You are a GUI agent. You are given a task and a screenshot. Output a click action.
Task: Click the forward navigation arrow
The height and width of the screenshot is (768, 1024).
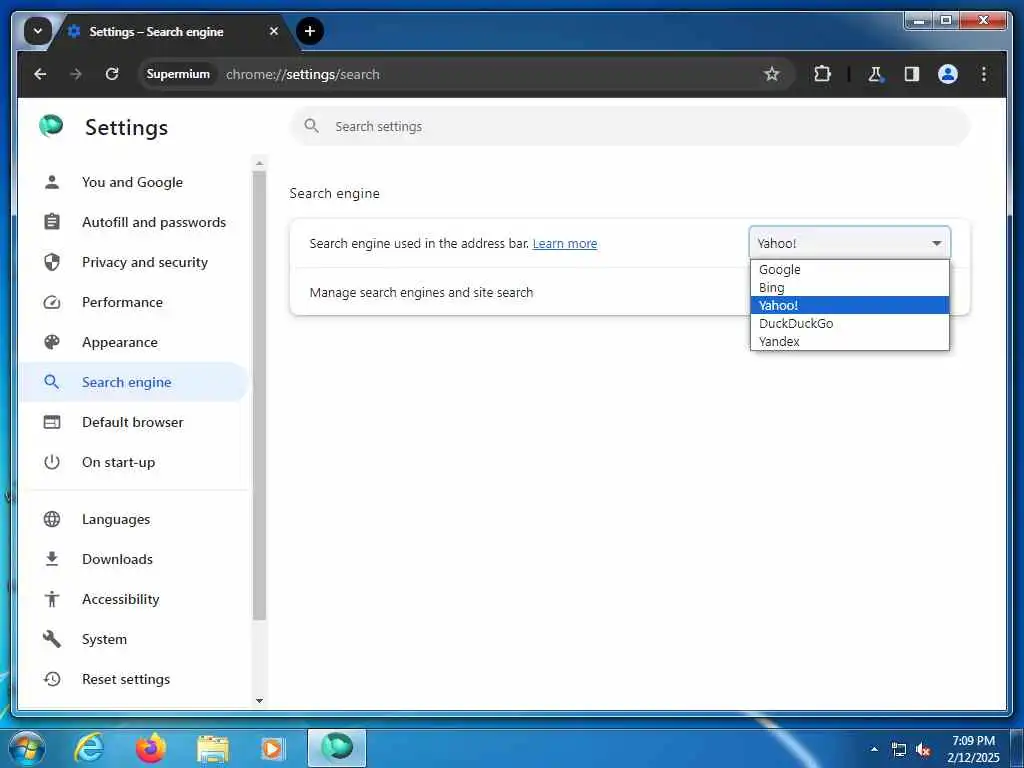[x=76, y=74]
